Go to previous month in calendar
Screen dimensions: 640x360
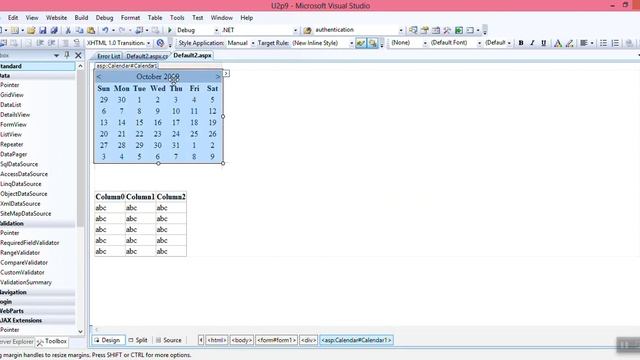[x=99, y=77]
